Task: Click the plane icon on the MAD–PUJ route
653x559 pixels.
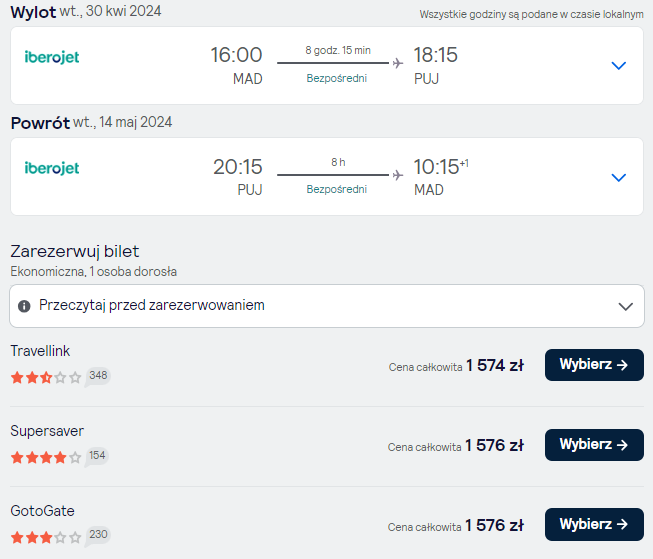Action: [x=398, y=63]
